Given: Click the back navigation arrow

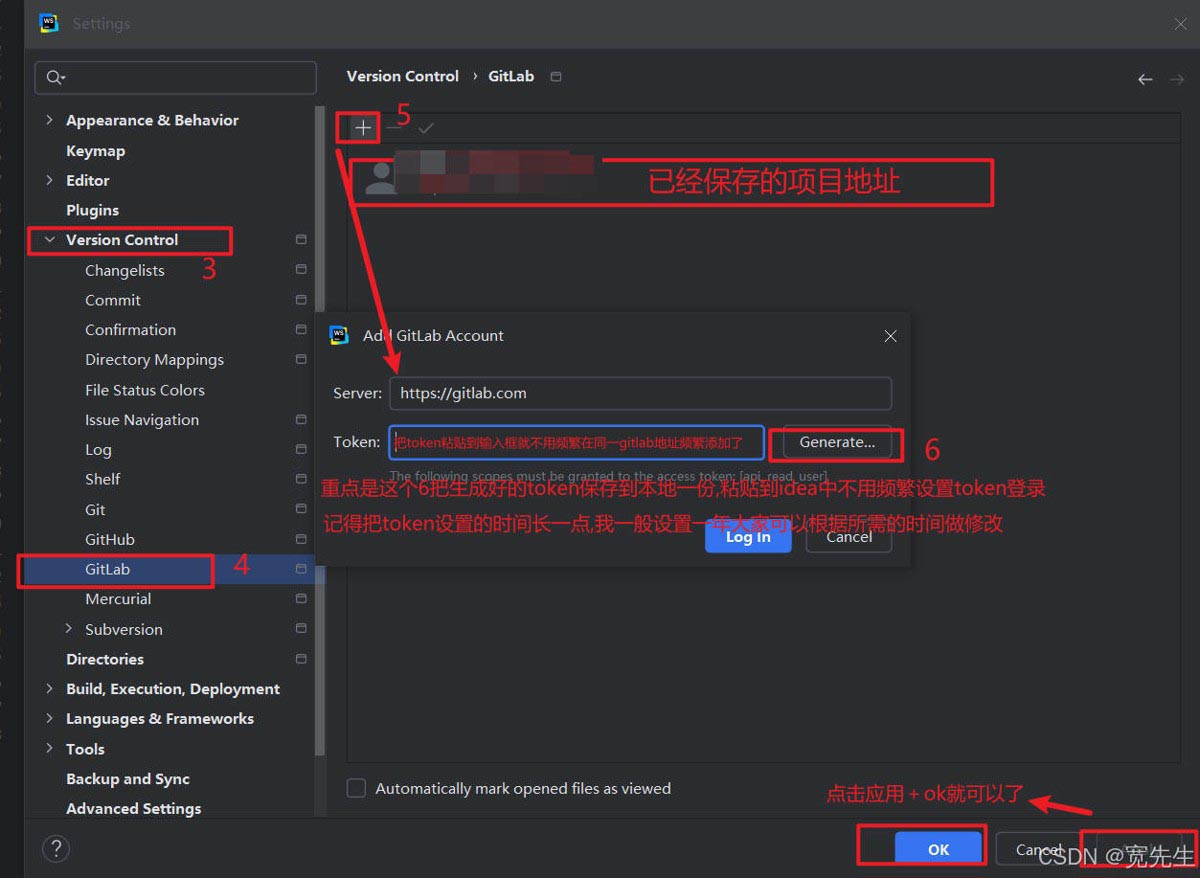Looking at the screenshot, I should (1145, 79).
